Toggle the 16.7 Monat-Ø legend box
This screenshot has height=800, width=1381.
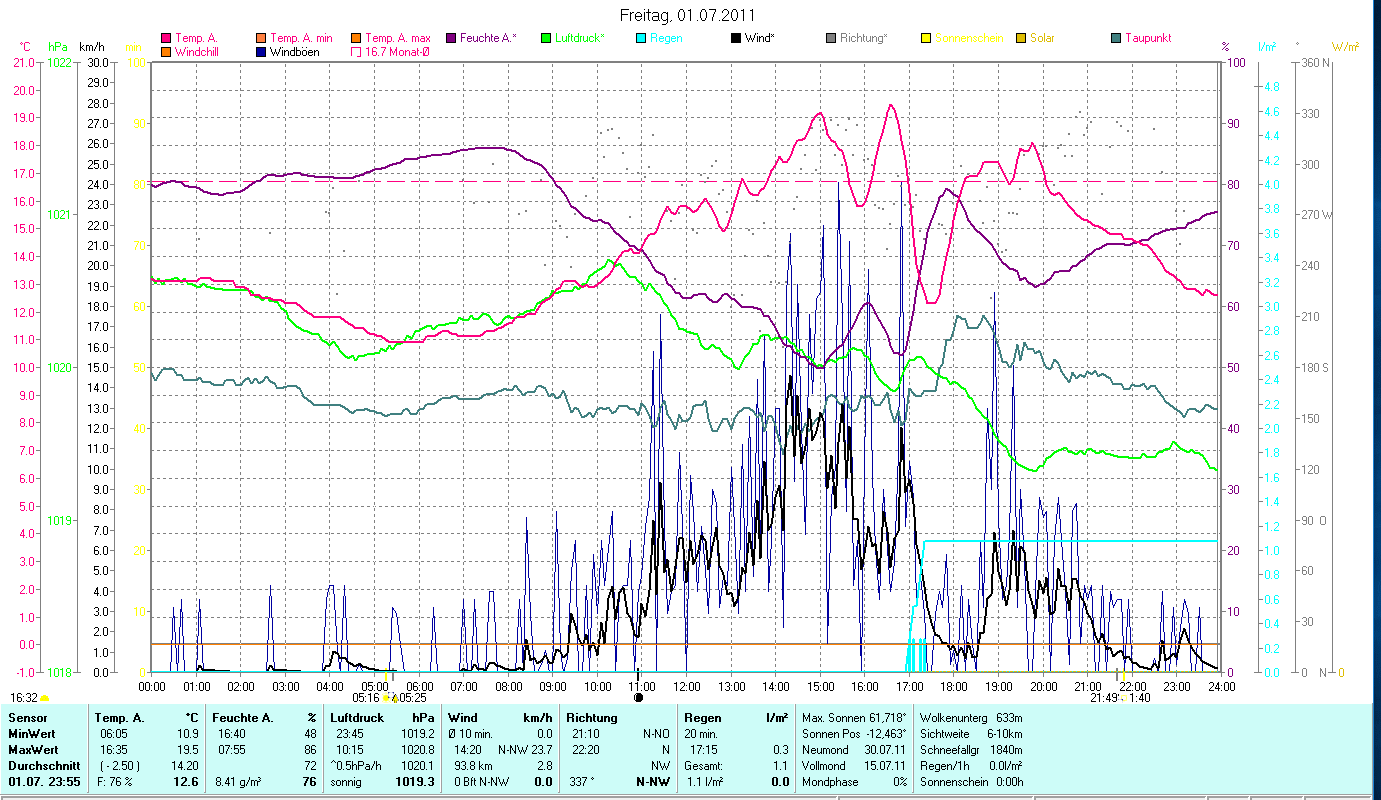(356, 52)
